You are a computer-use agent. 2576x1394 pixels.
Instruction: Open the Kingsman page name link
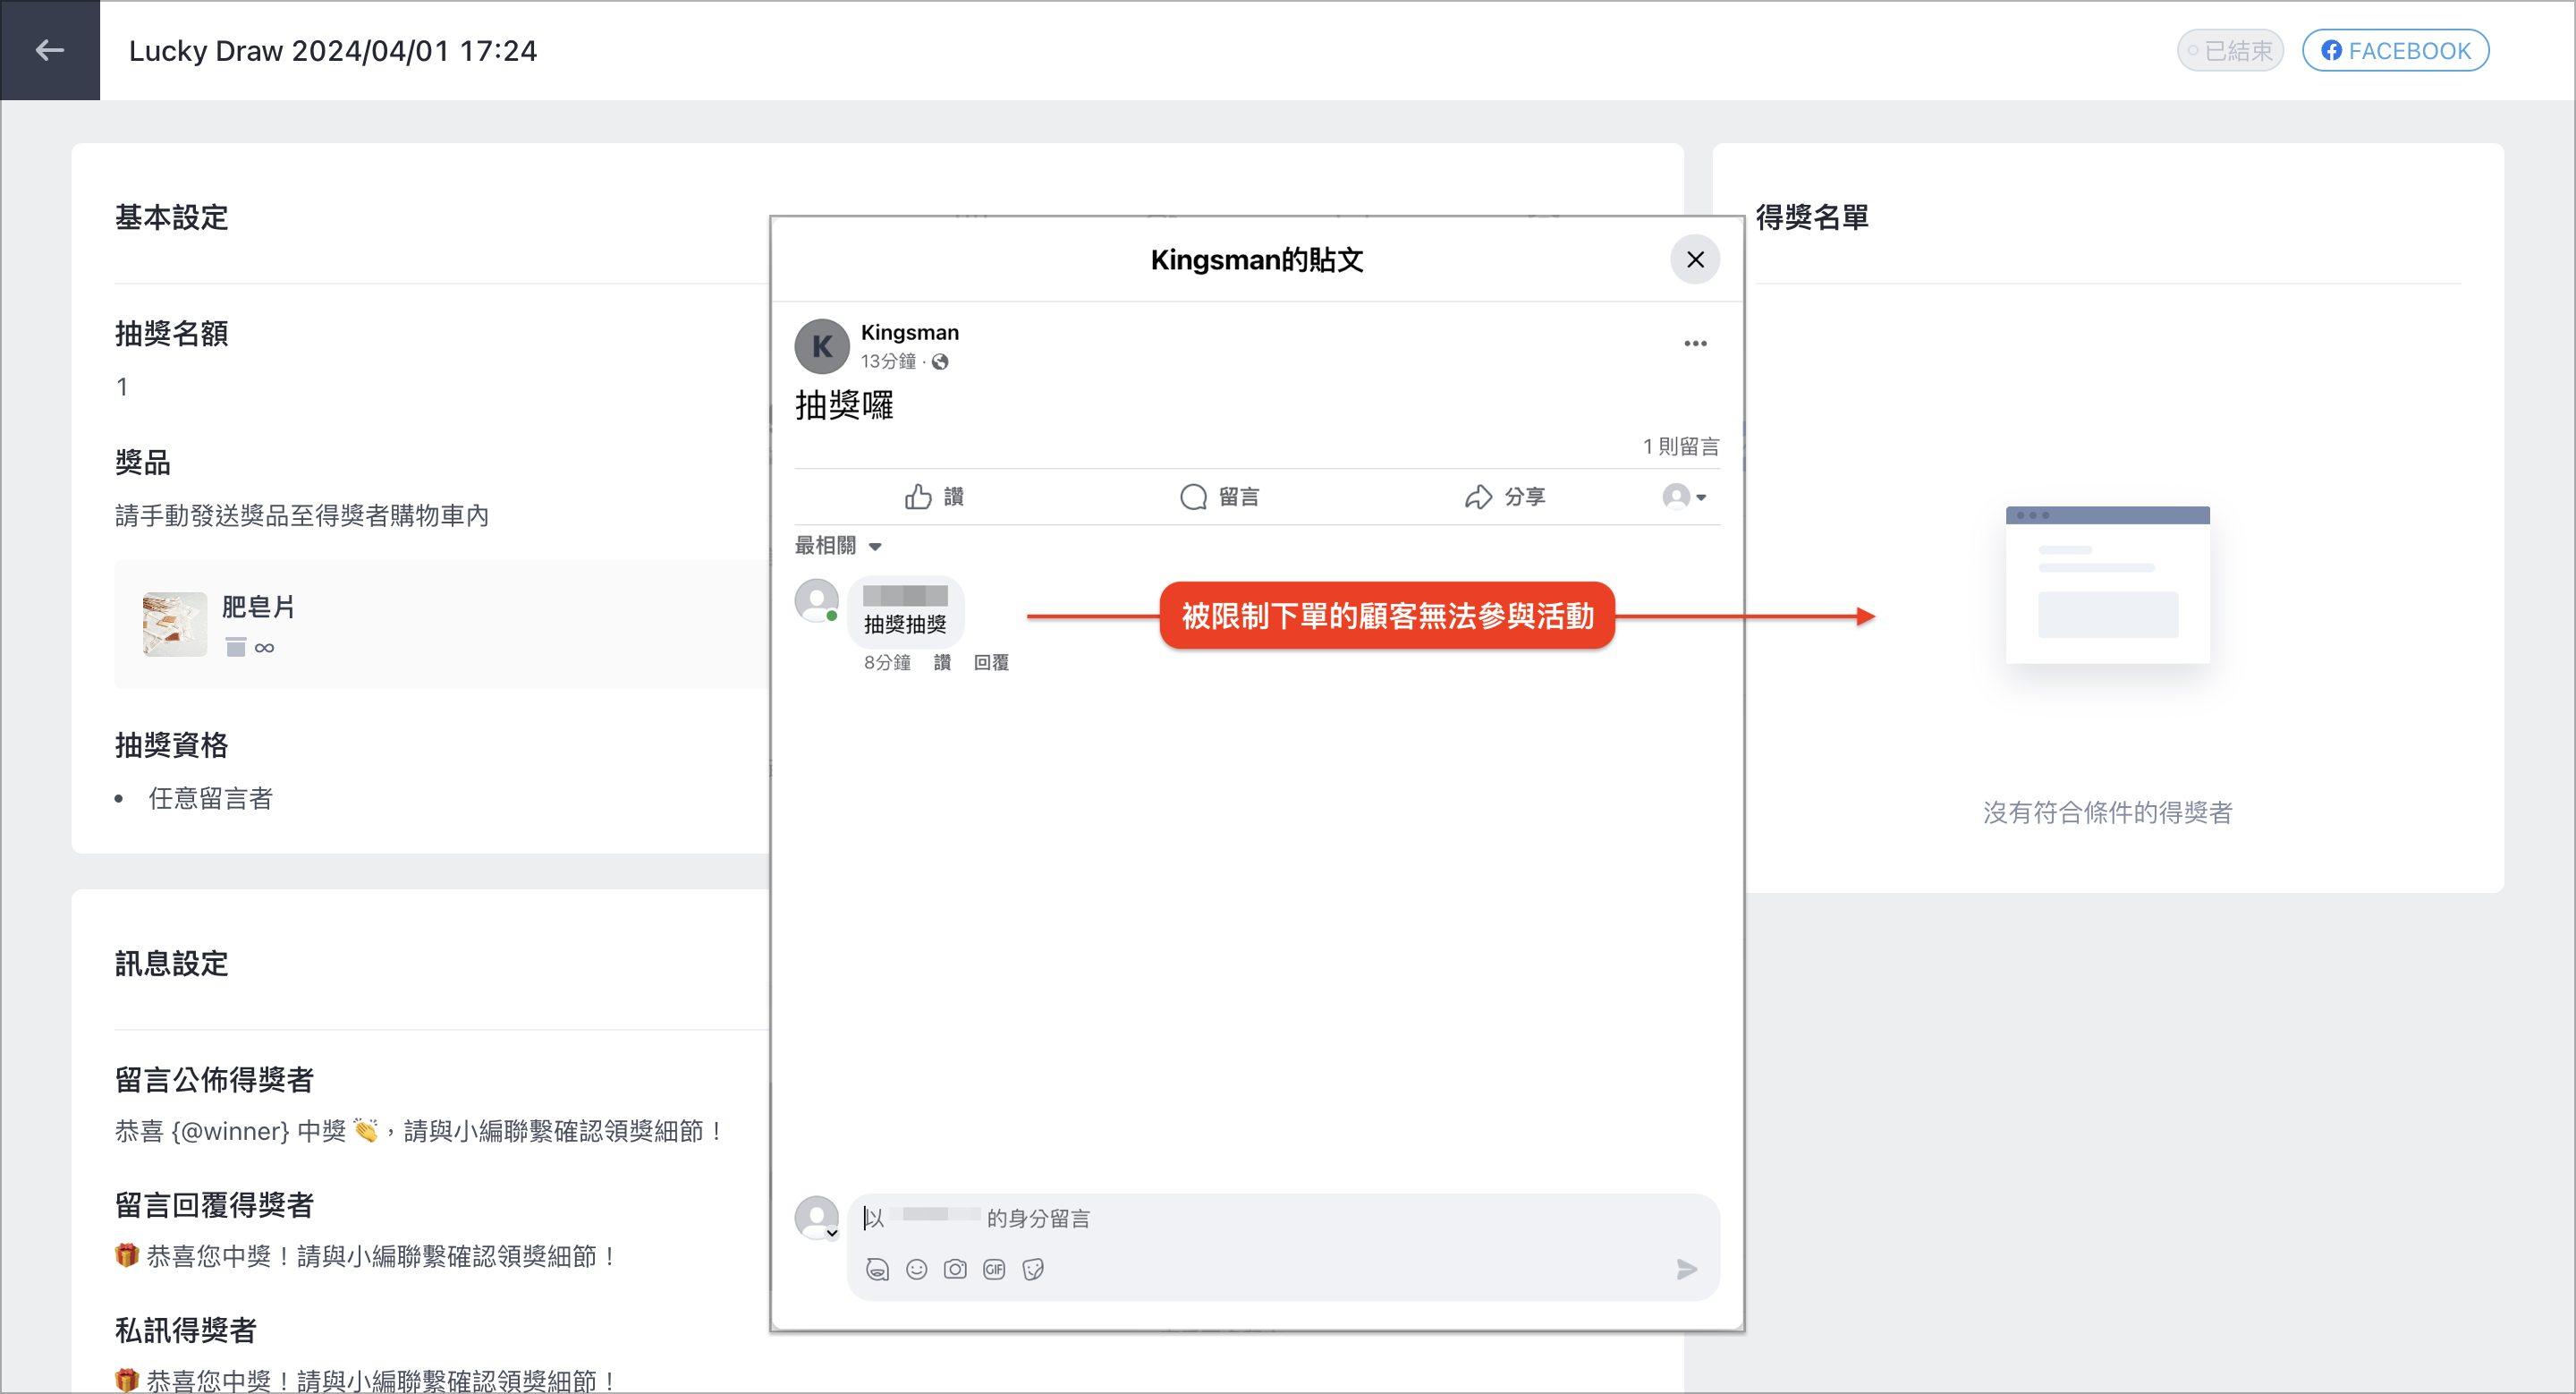(909, 332)
